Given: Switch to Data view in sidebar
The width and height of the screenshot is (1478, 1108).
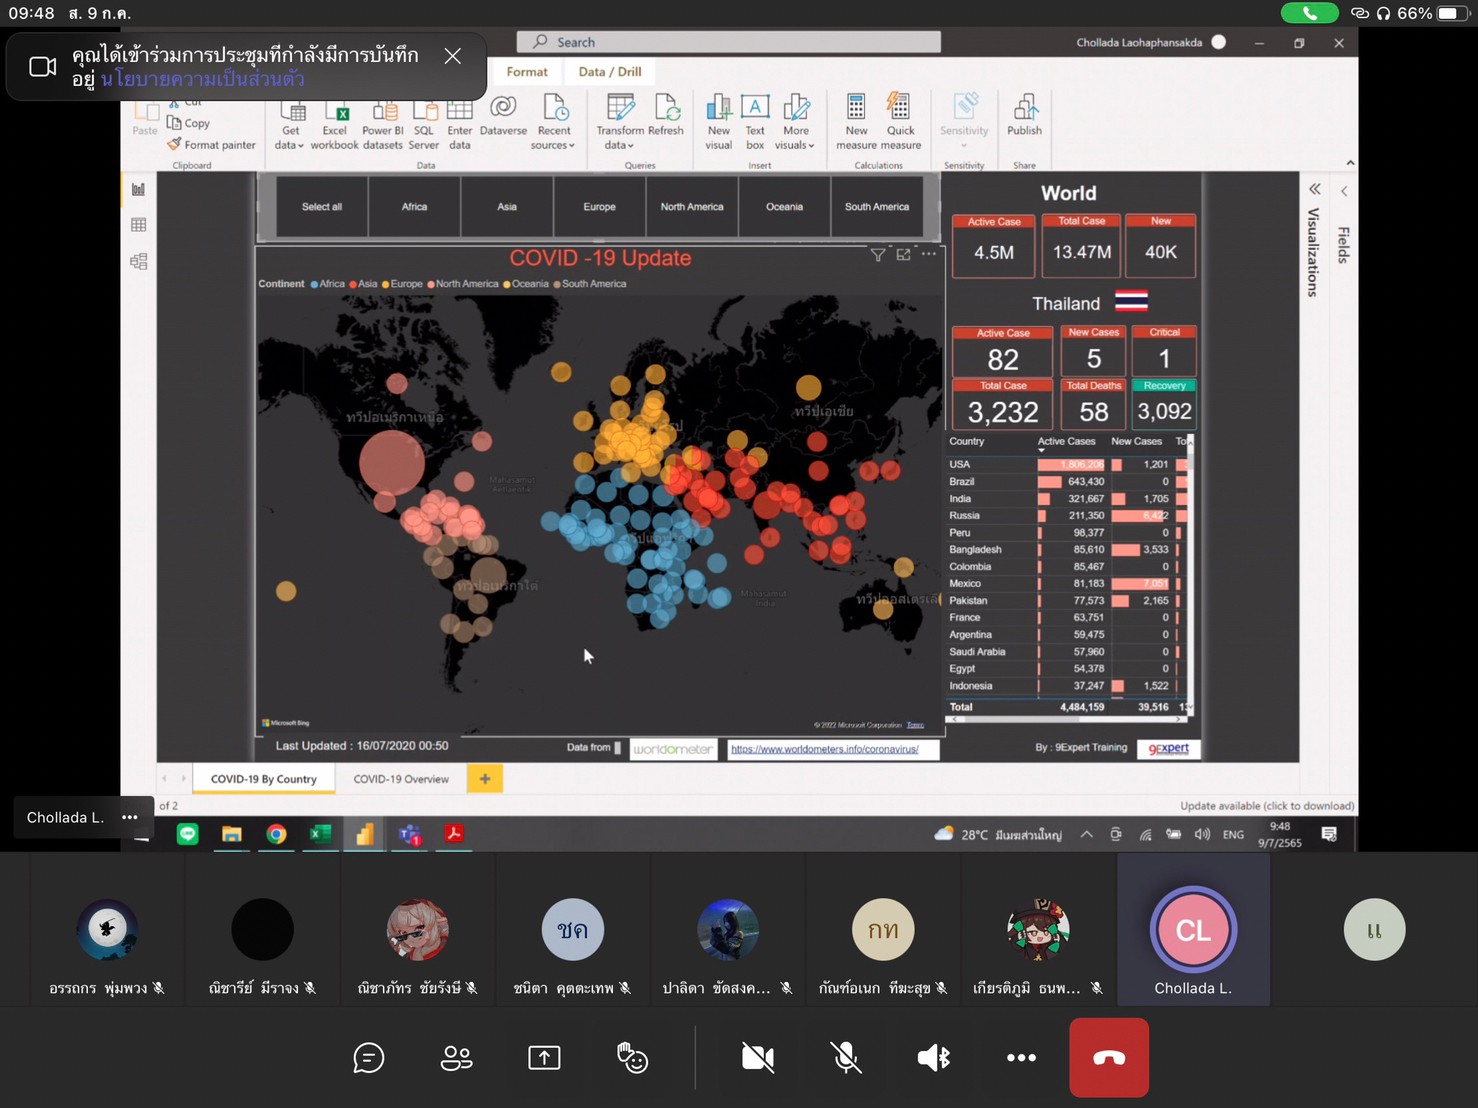Looking at the screenshot, I should 138,225.
